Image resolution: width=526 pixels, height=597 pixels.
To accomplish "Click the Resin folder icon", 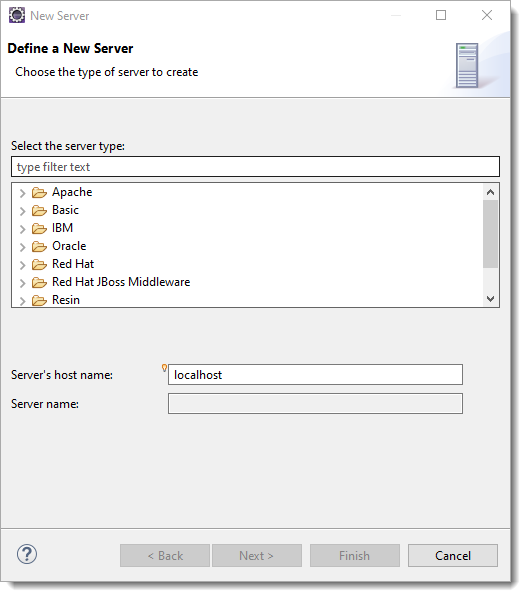I will coord(39,300).
